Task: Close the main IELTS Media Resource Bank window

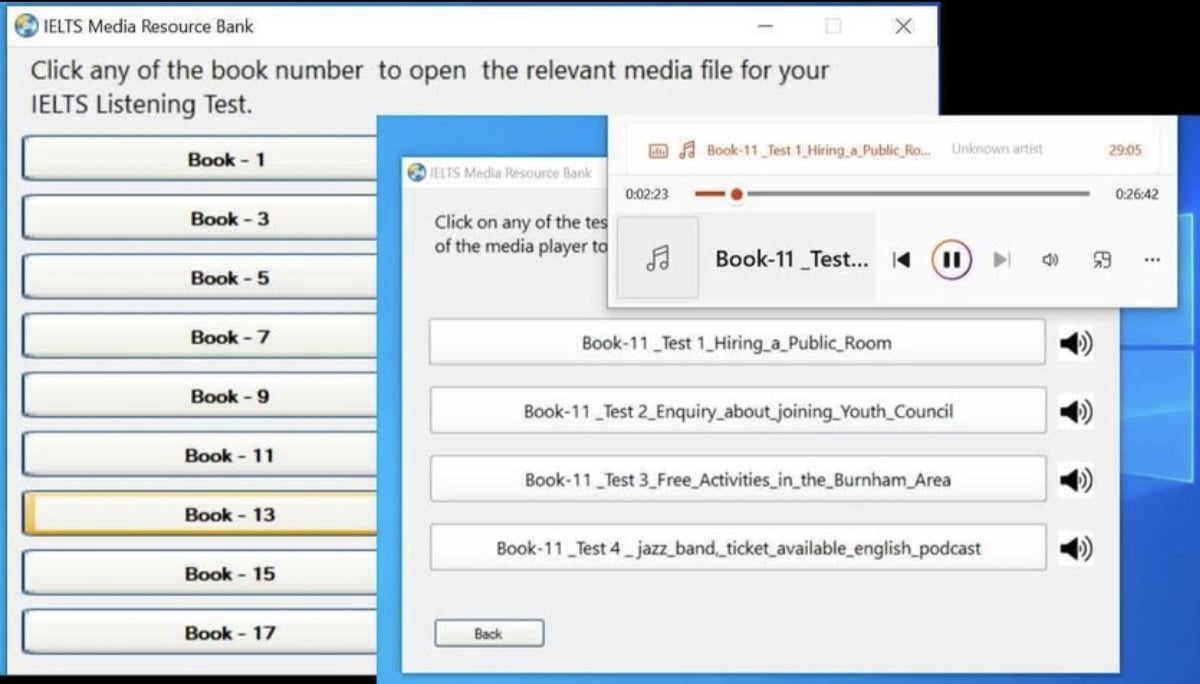Action: click(x=903, y=27)
